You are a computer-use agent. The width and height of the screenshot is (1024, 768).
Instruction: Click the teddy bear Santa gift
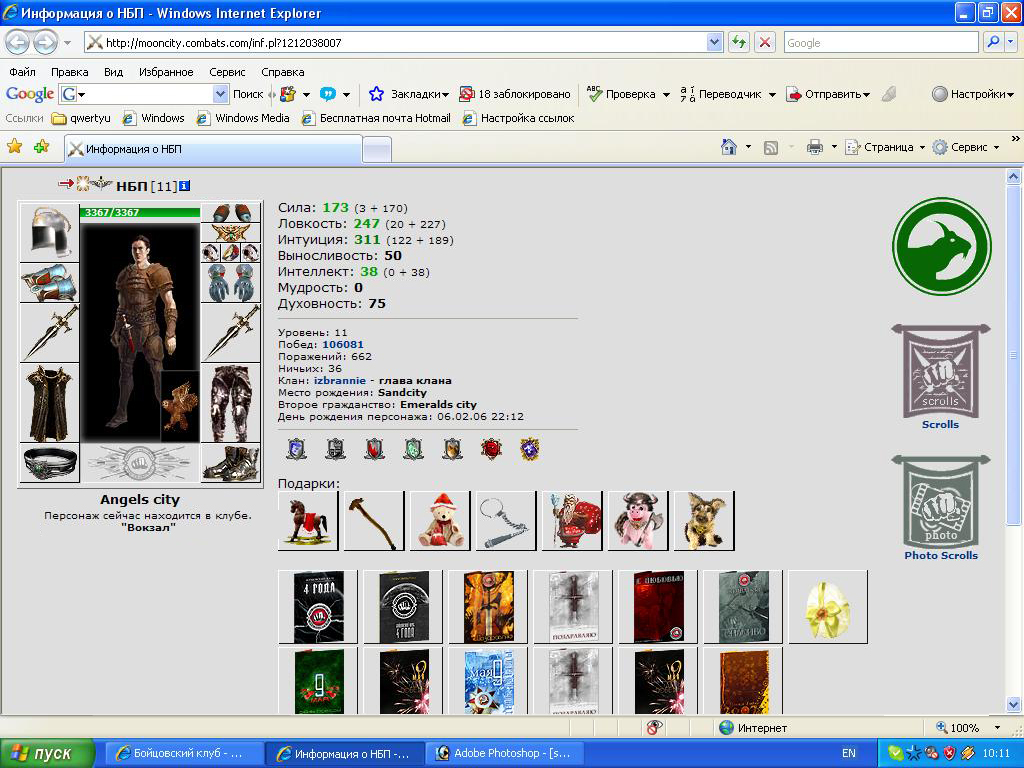point(440,521)
